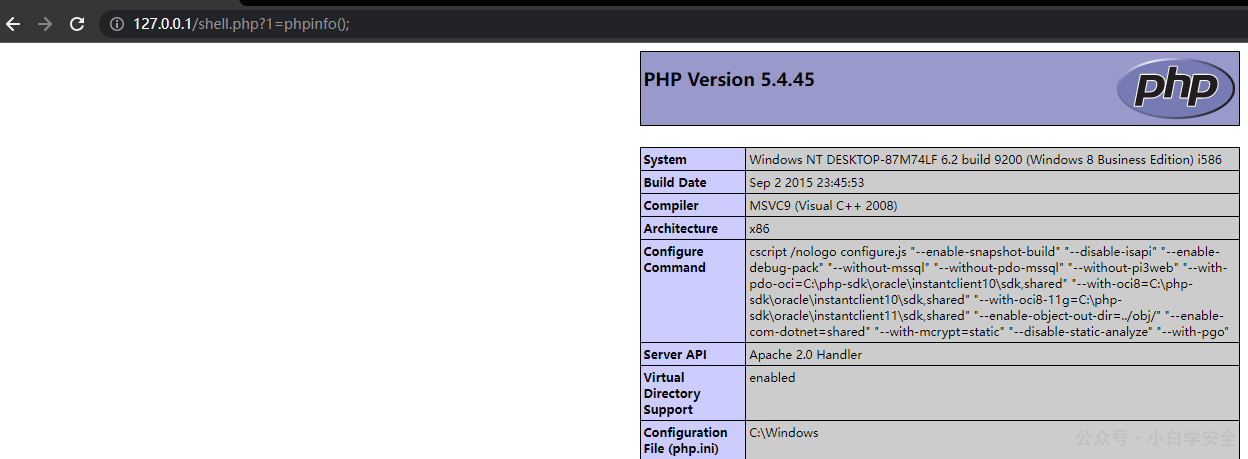Click the browser forward arrow
This screenshot has width=1248, height=459.
[x=45, y=24]
